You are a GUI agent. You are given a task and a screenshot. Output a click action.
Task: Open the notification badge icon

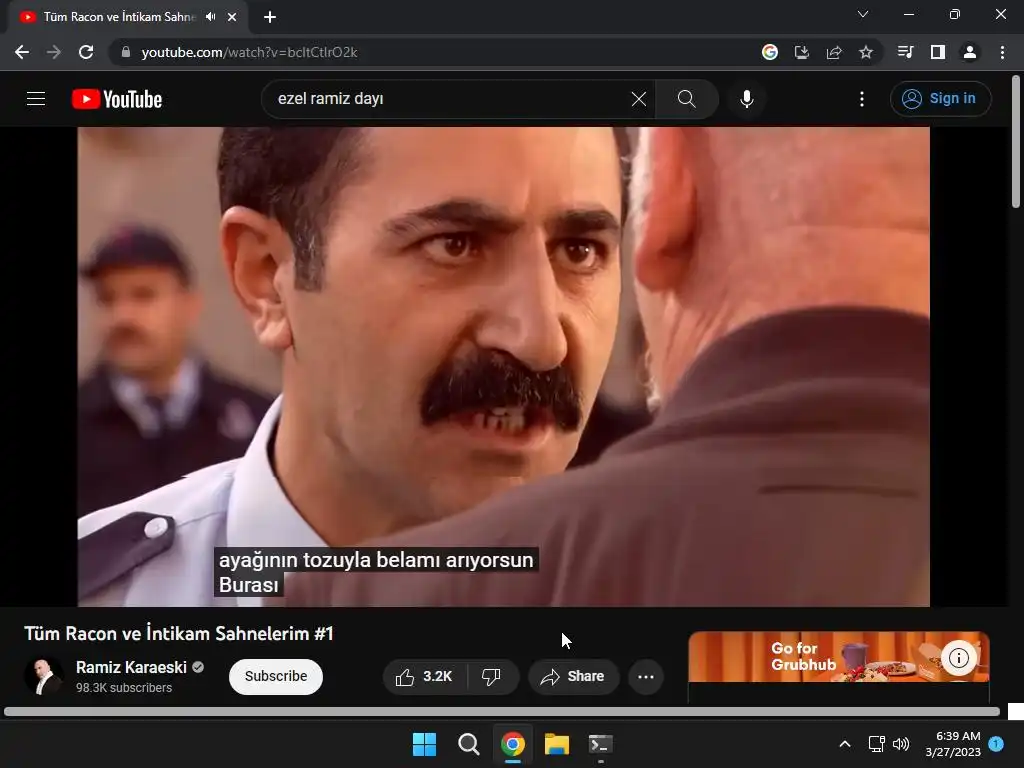(996, 744)
